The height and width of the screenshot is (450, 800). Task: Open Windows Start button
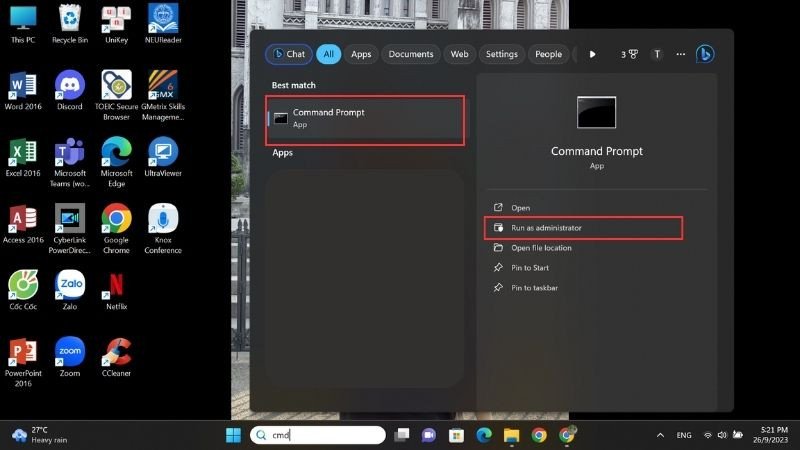click(x=233, y=435)
